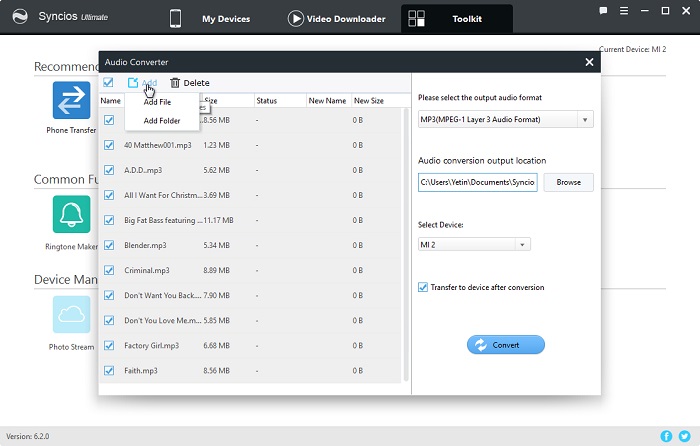
Task: Click the output location path field
Action: point(478,182)
